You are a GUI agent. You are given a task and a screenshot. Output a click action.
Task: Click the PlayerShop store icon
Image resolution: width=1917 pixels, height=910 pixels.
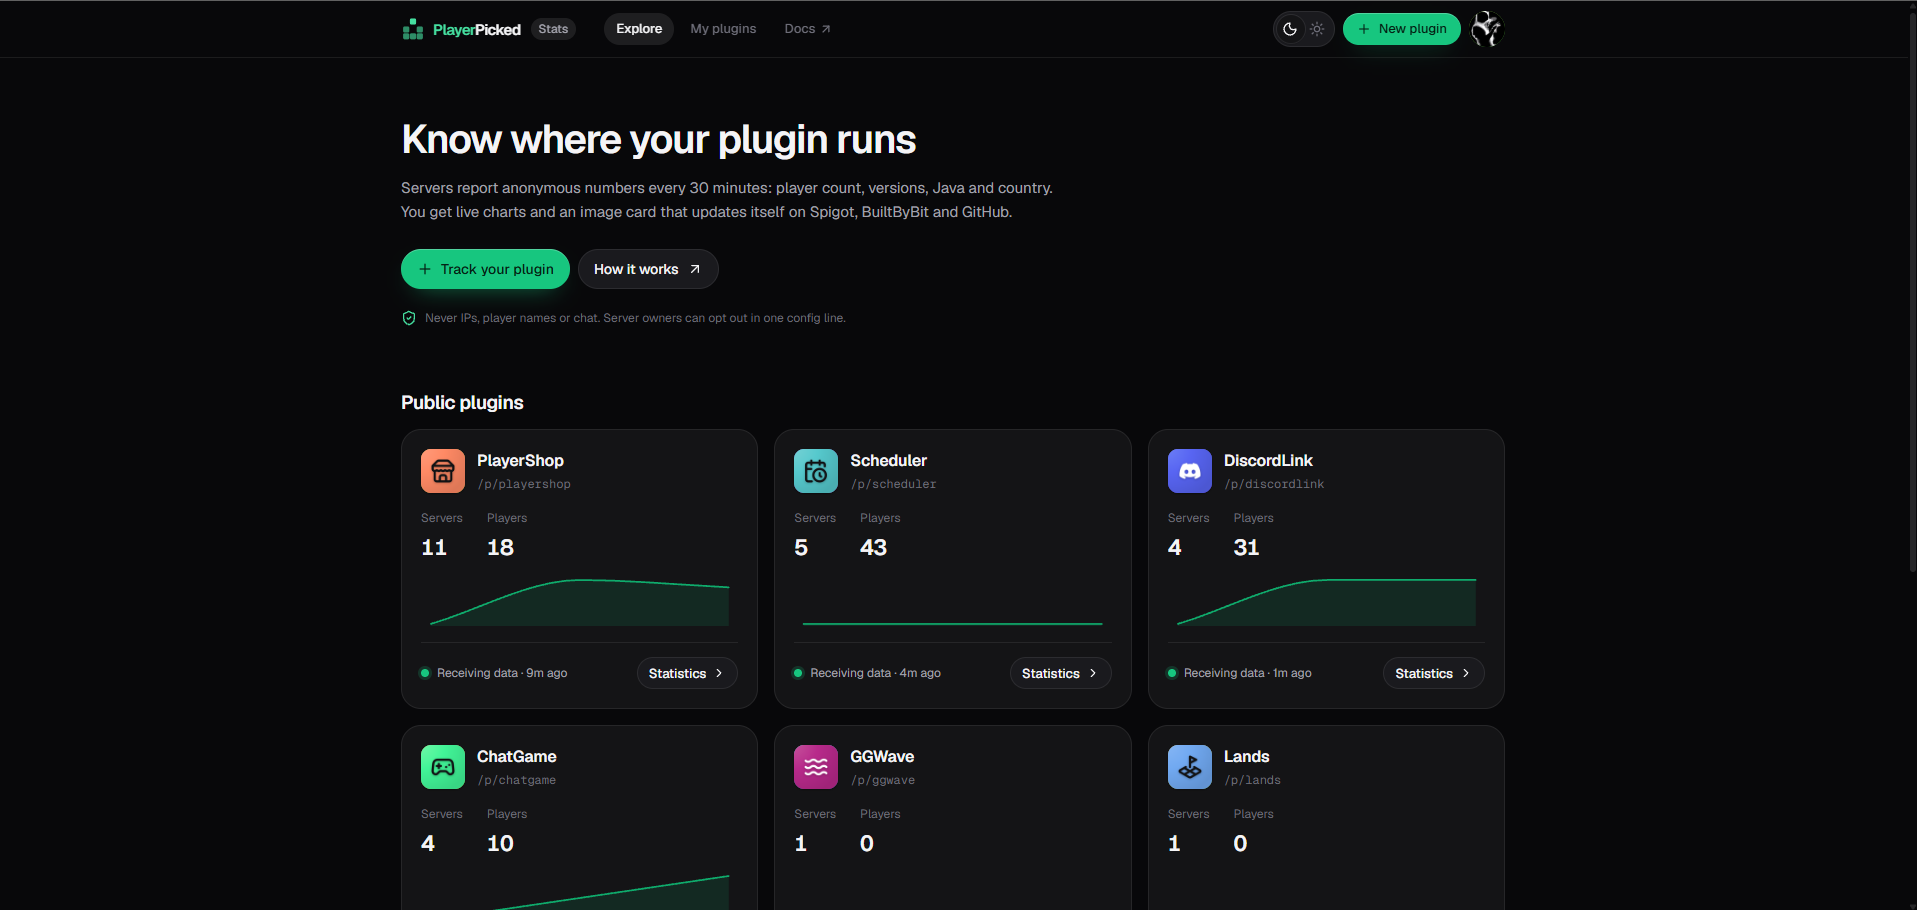(443, 471)
